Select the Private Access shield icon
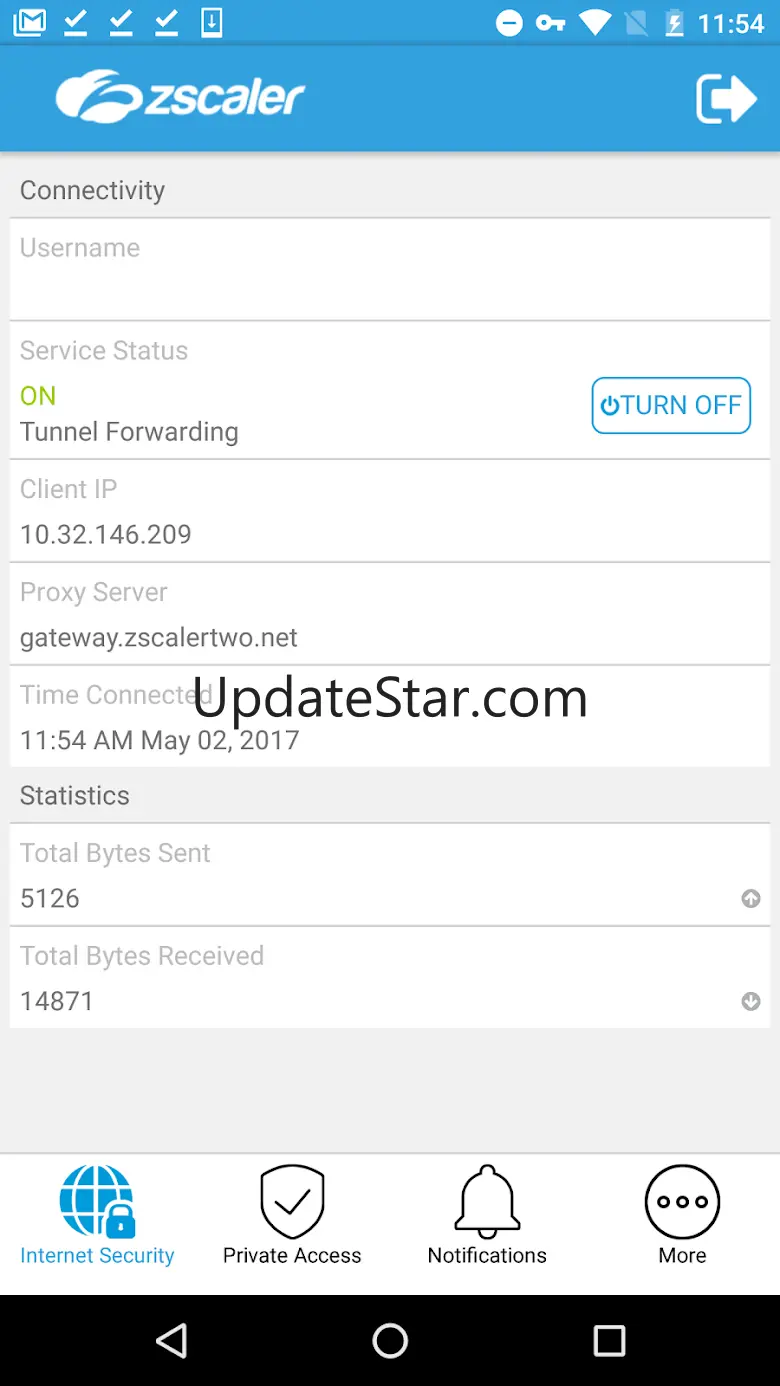780x1386 pixels. tap(292, 1201)
